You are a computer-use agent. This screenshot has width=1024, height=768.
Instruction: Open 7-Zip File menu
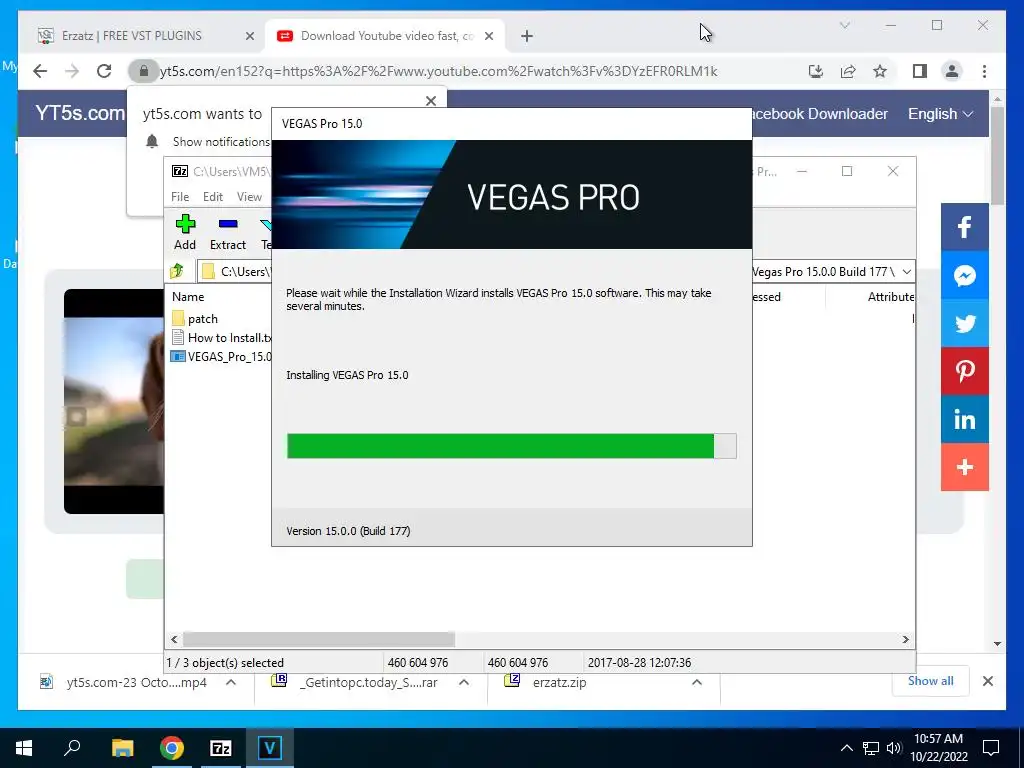[180, 197]
